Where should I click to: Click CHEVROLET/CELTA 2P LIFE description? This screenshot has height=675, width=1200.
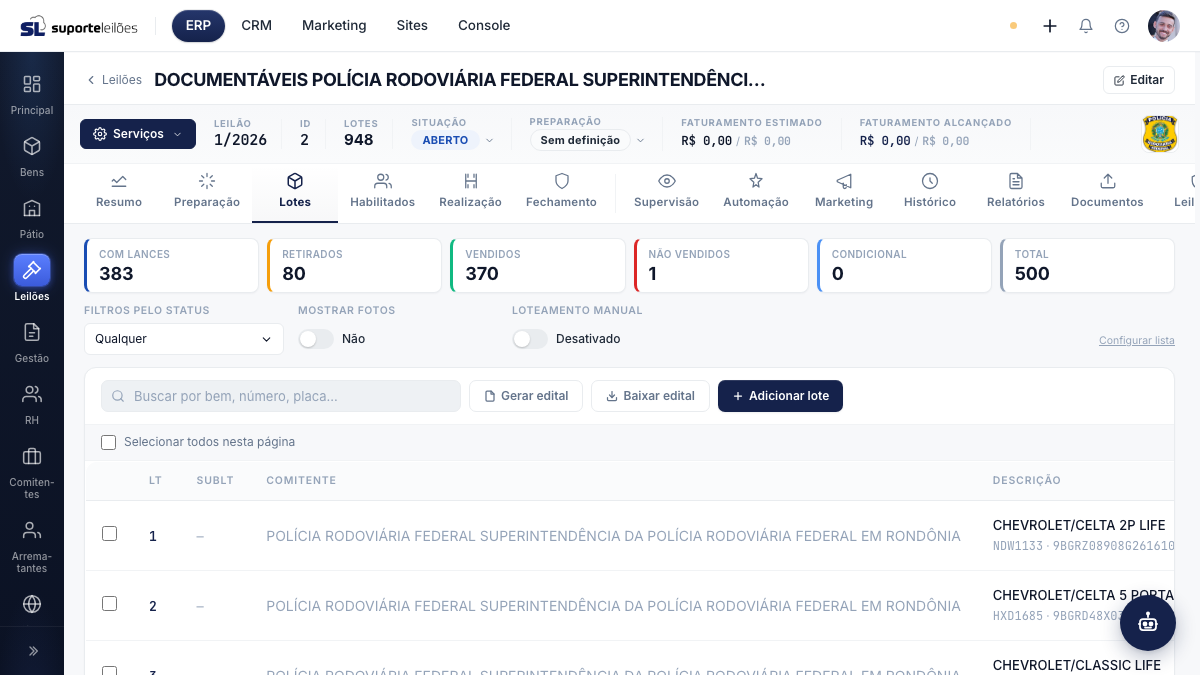point(1079,525)
